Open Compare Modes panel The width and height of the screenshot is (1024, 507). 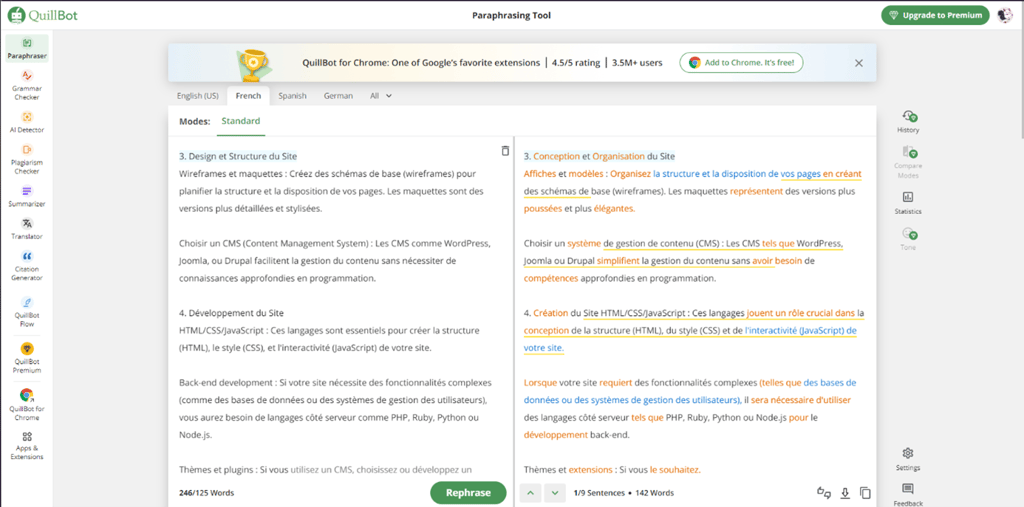click(x=908, y=162)
